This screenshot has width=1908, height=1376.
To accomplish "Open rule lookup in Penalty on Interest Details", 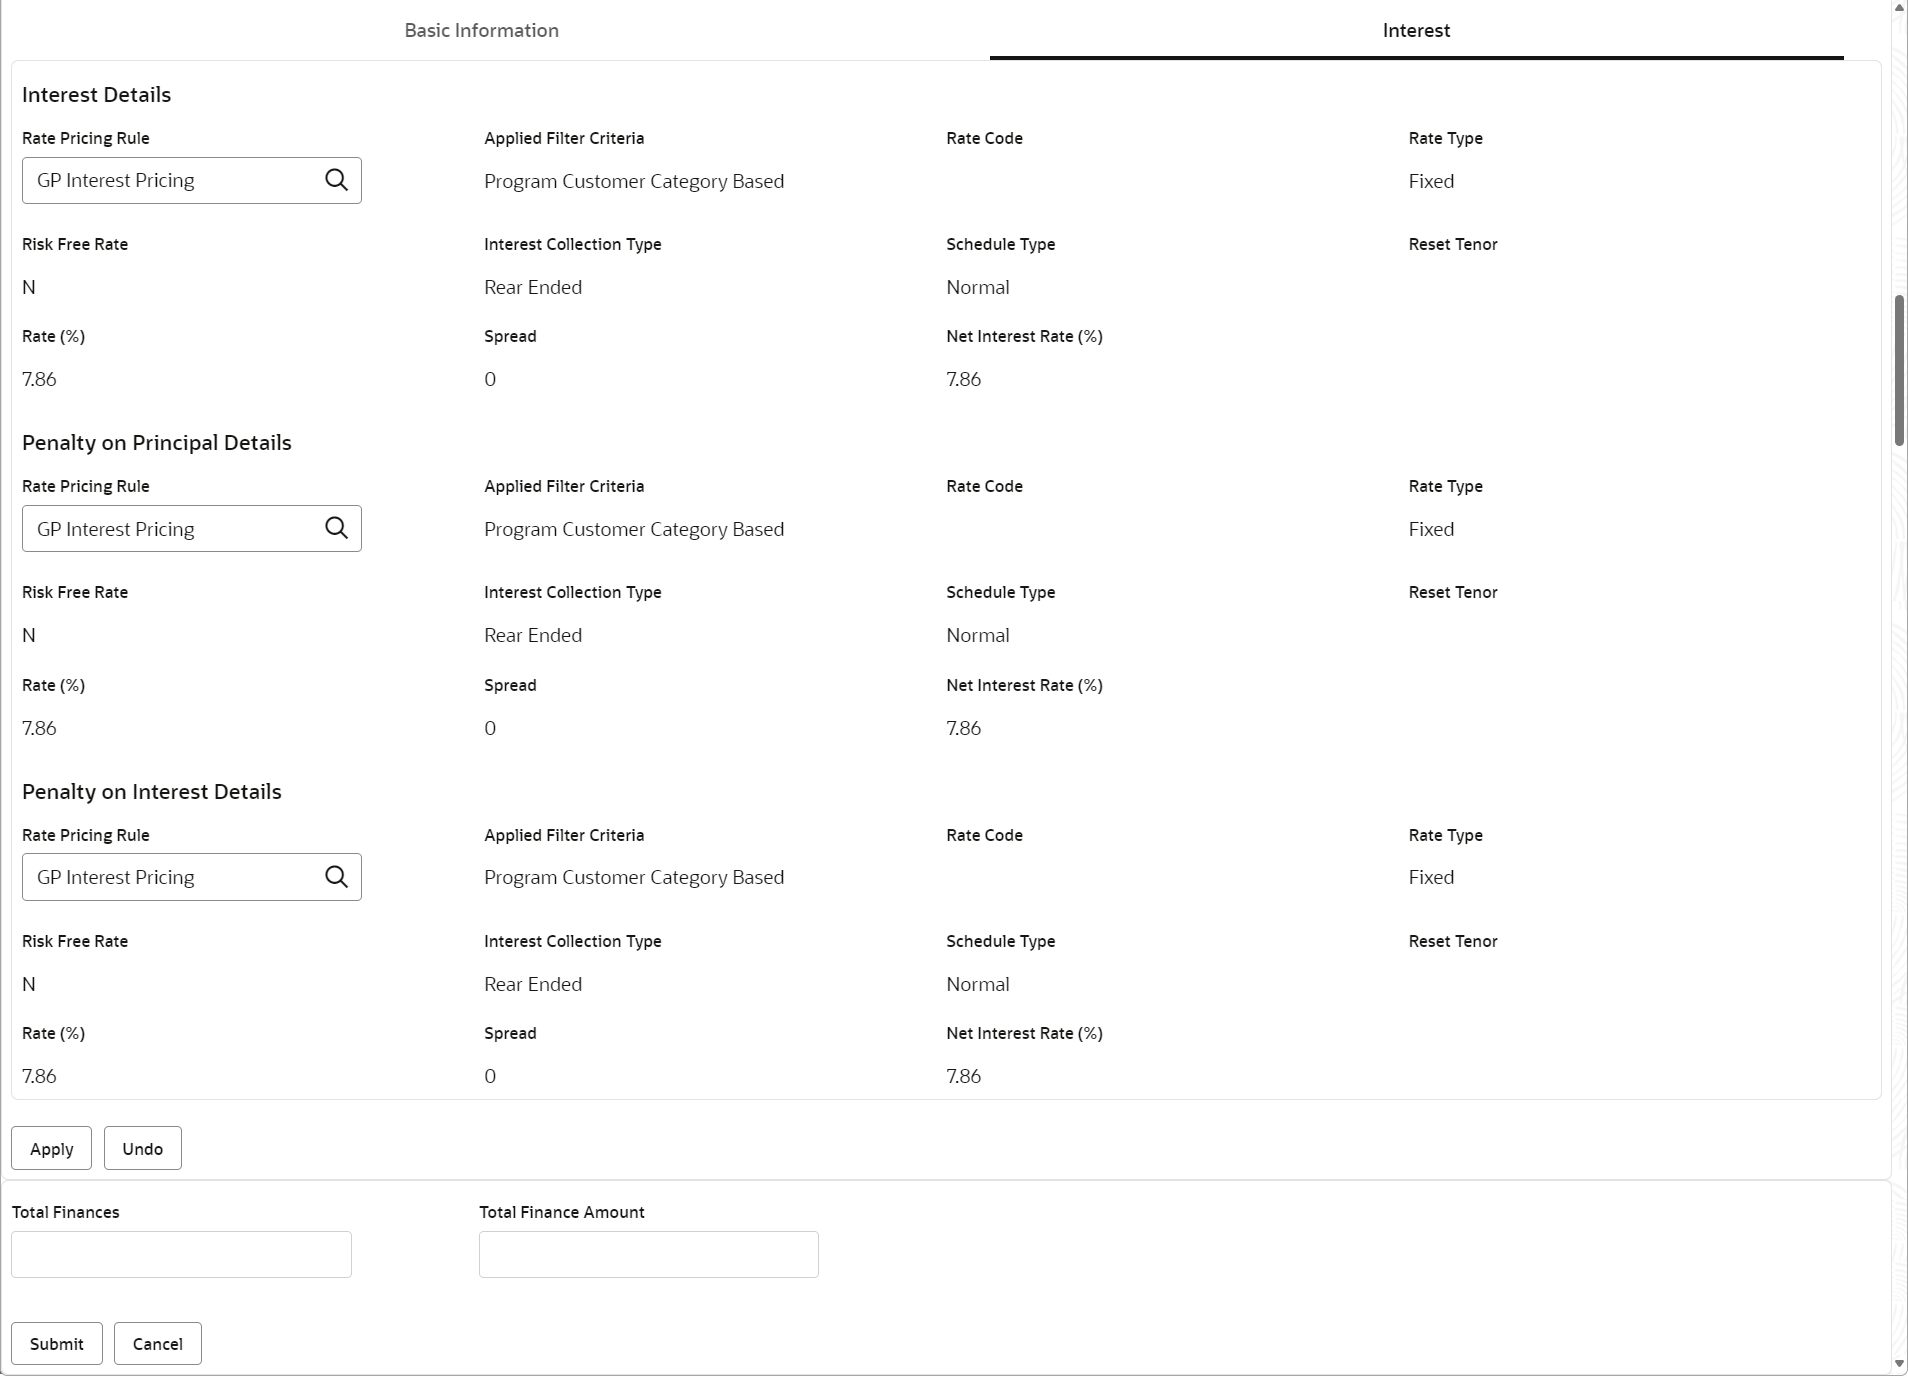I will click(x=336, y=877).
